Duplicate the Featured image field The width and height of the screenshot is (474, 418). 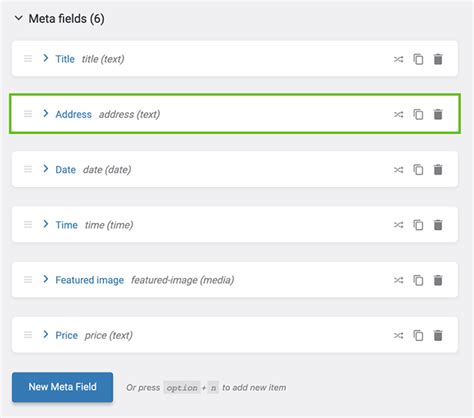[418, 280]
